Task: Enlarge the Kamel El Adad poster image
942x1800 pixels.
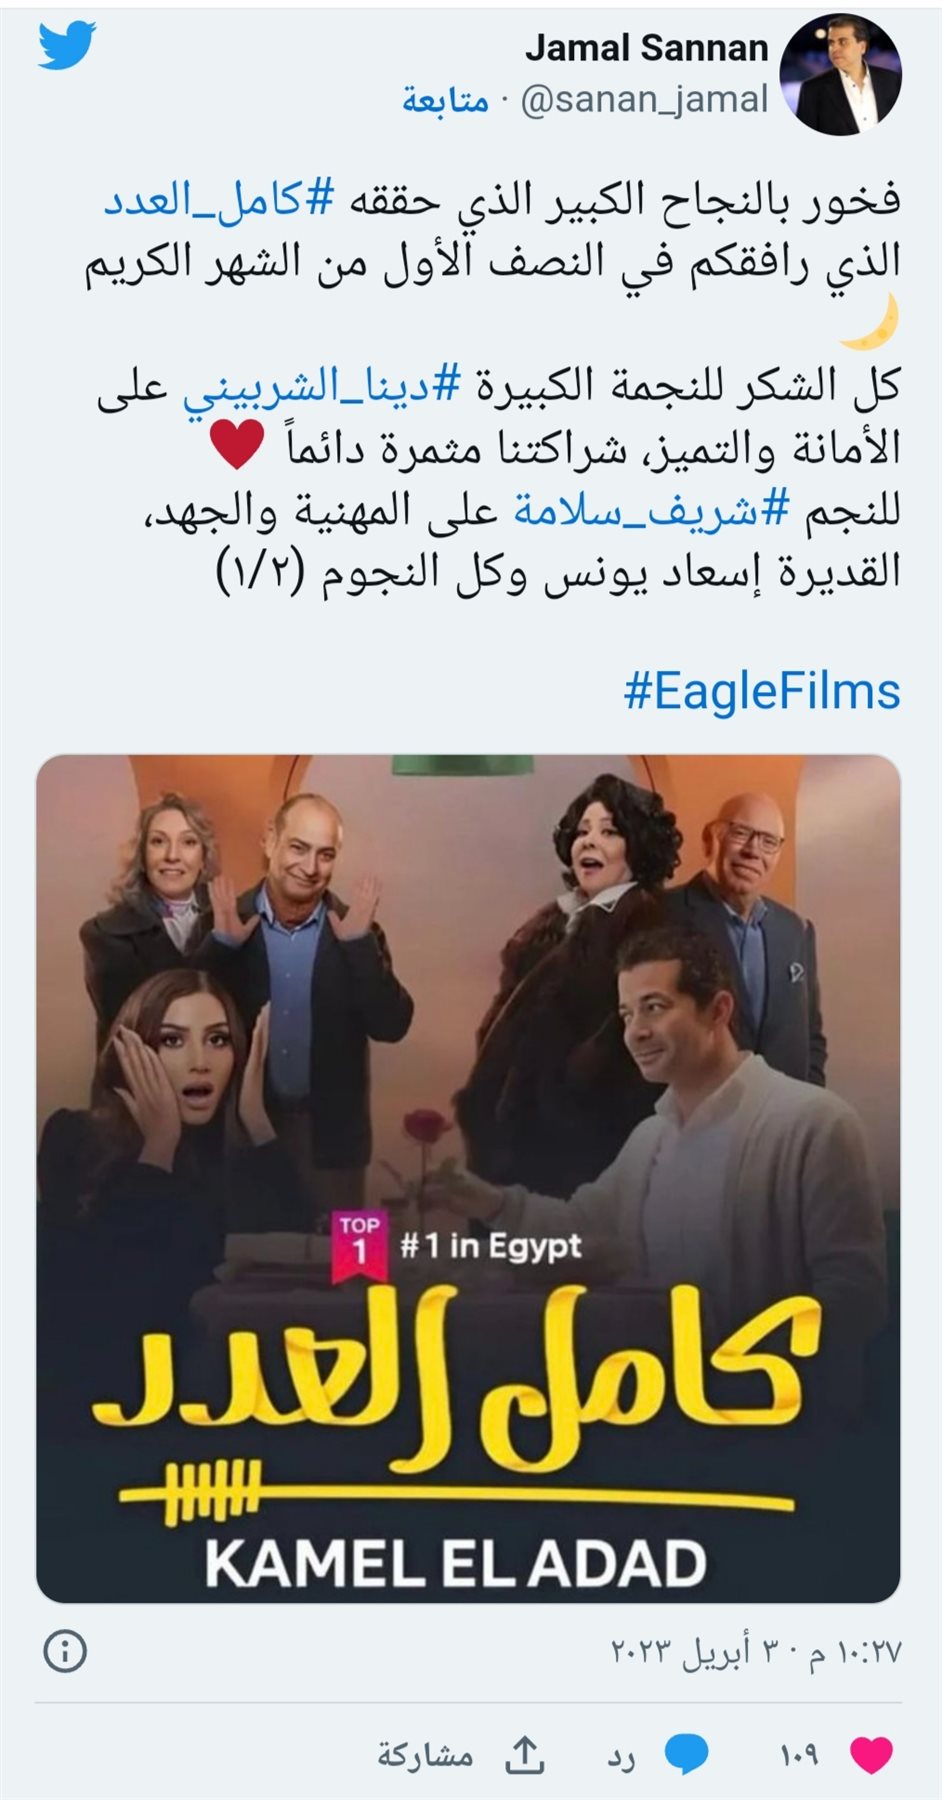Action: coord(468,1178)
